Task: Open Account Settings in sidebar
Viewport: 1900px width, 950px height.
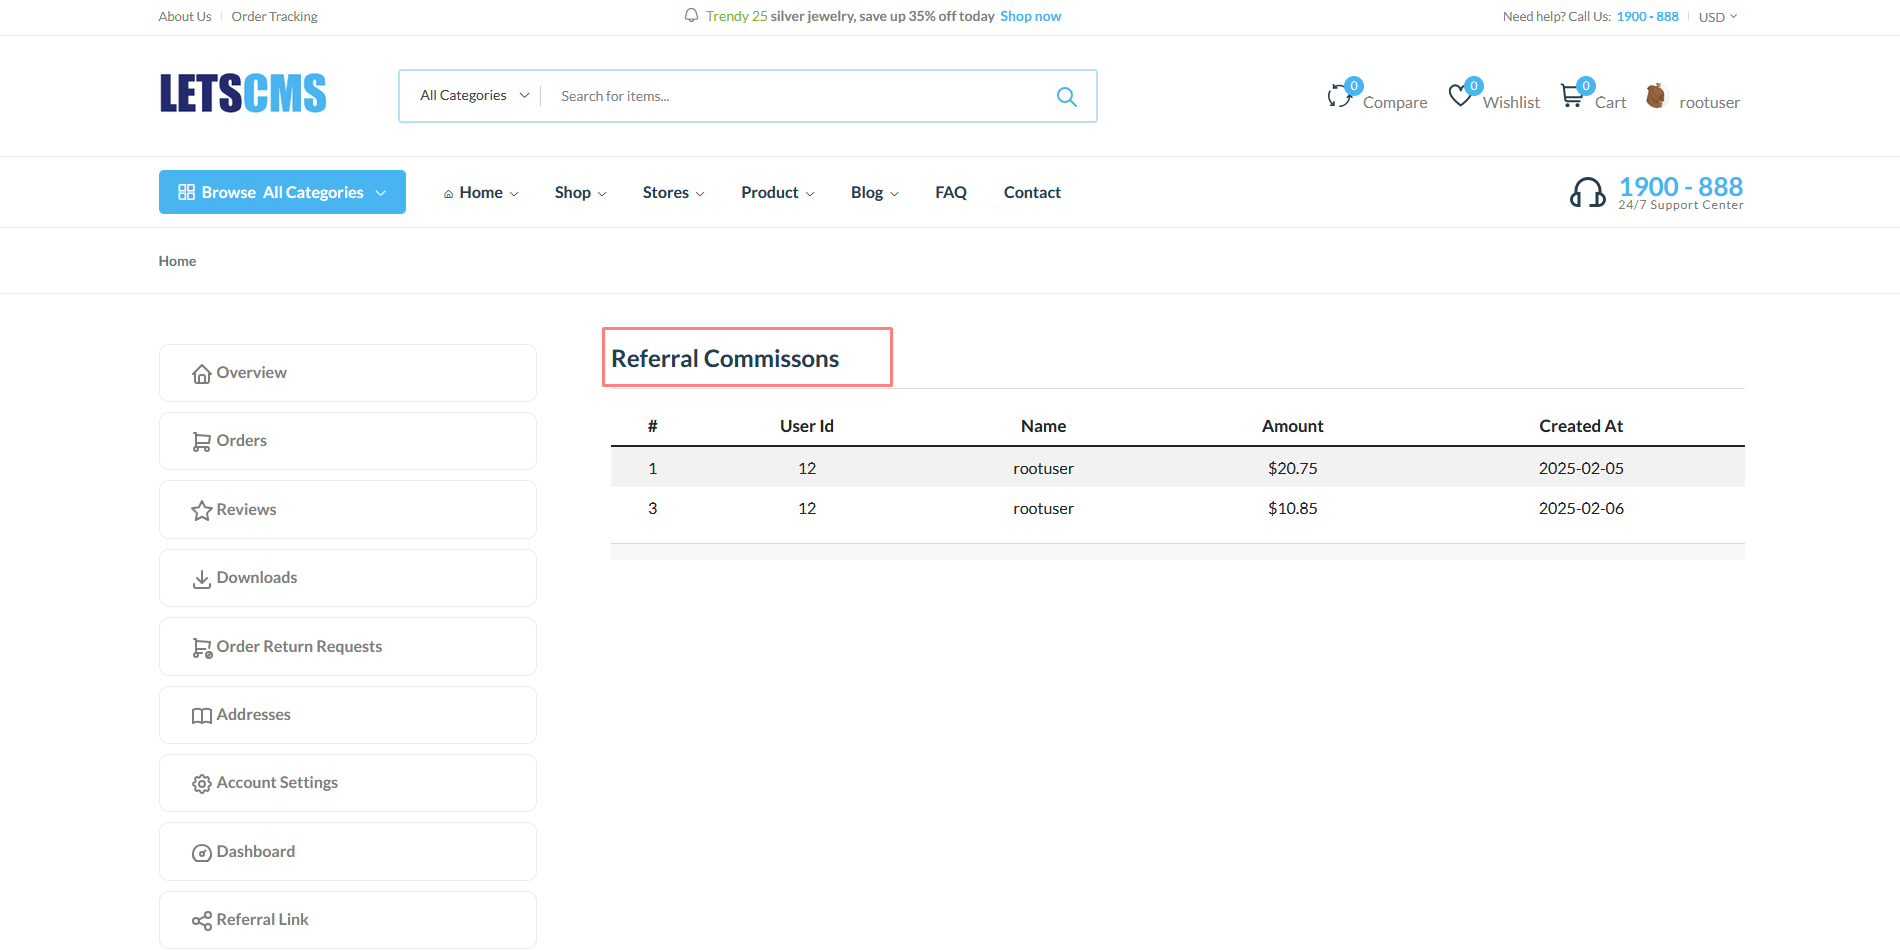Action: [347, 783]
